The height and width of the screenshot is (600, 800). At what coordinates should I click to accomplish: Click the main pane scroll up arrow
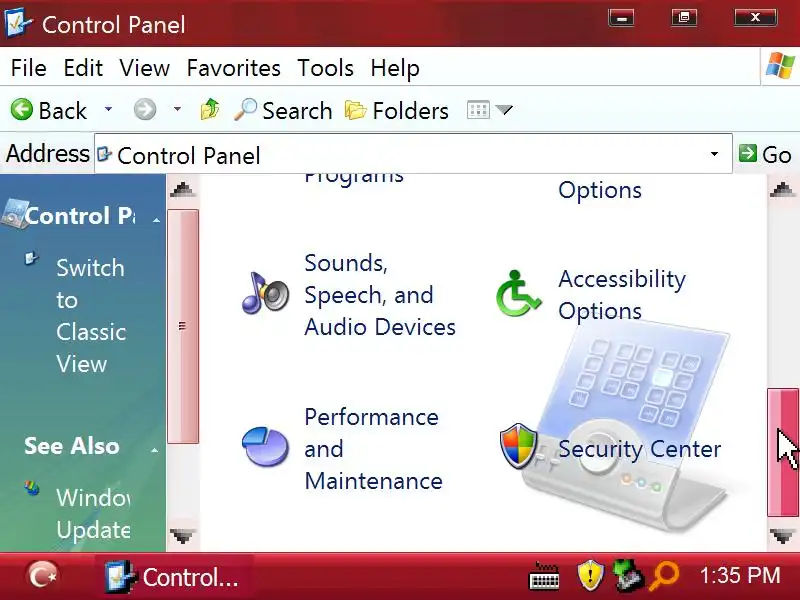[x=783, y=189]
